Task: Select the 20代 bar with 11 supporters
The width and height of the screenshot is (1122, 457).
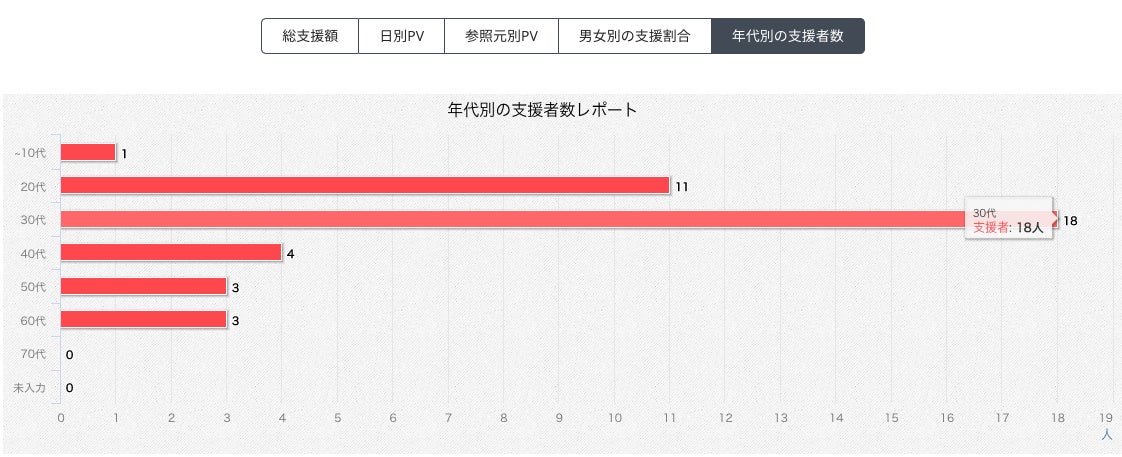Action: click(x=364, y=185)
